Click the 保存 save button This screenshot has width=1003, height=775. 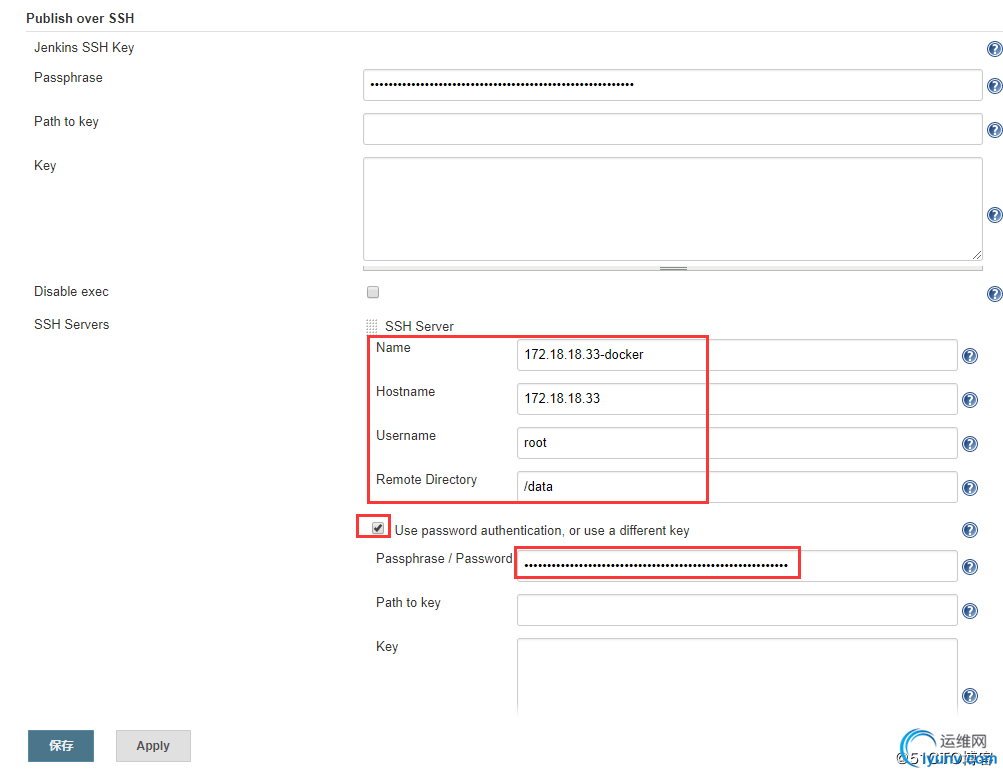click(x=61, y=746)
